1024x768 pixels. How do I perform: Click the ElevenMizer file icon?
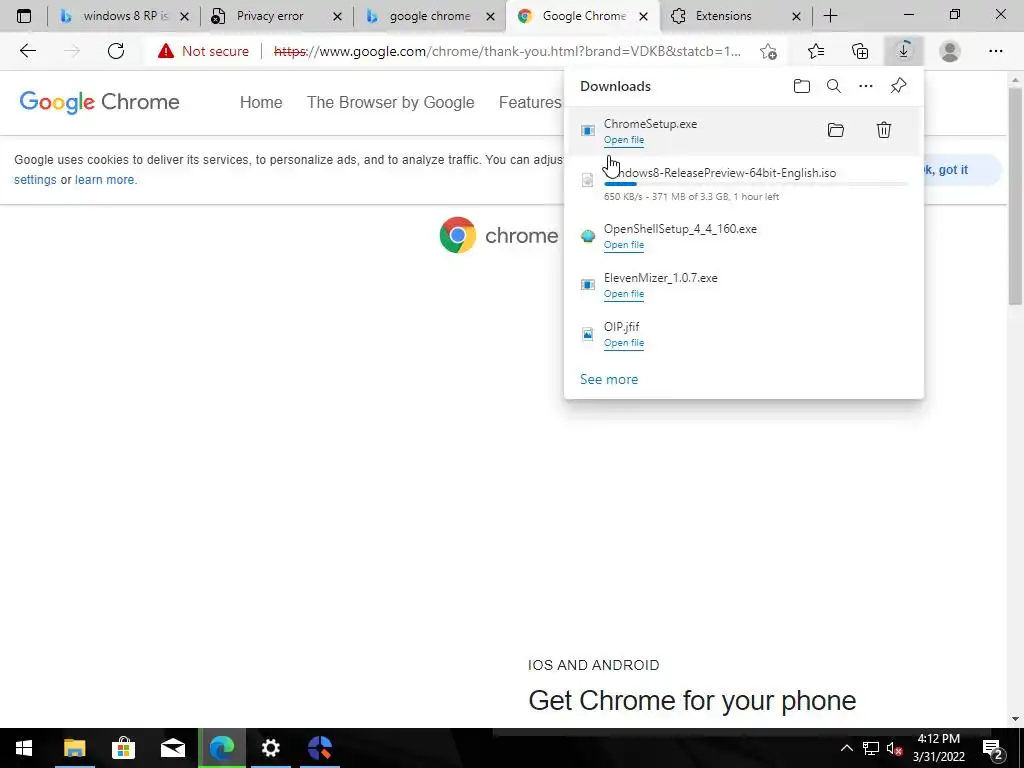click(x=588, y=285)
